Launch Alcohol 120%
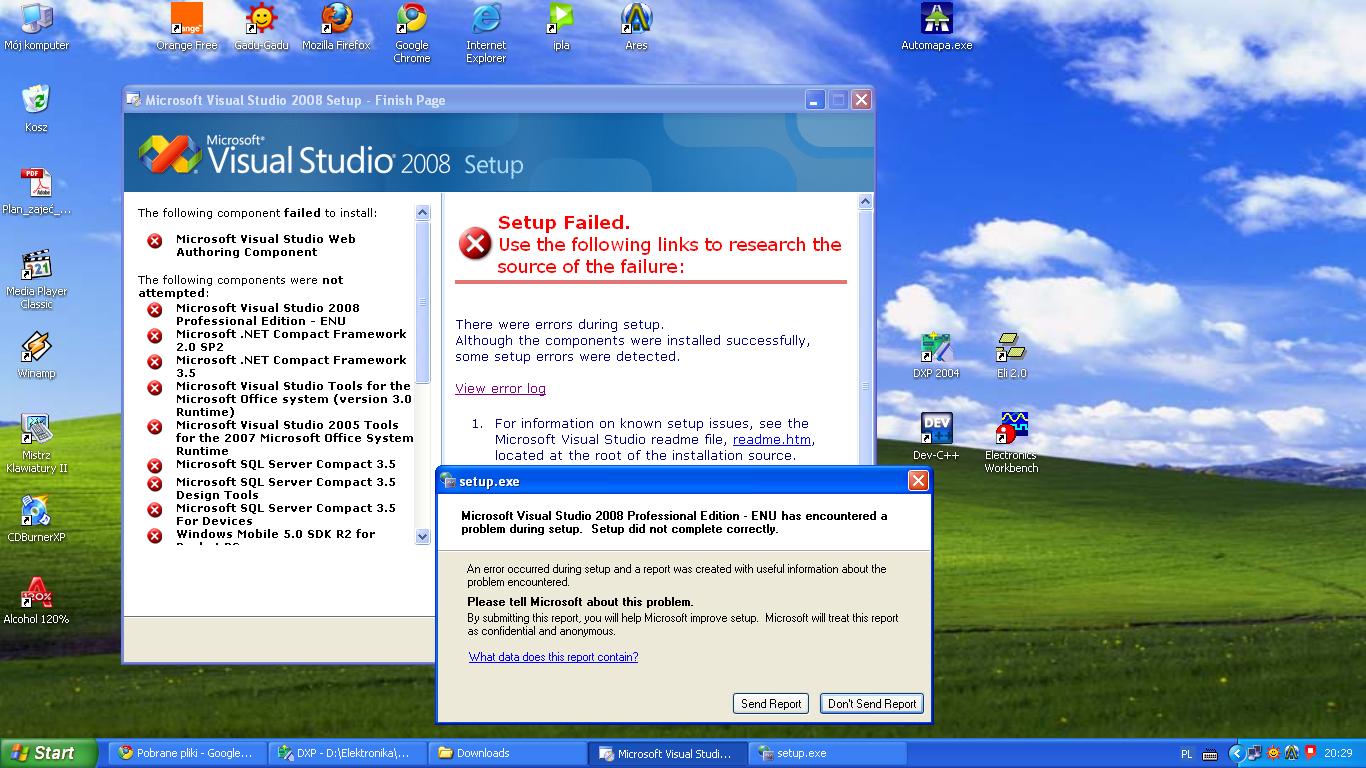The height and width of the screenshot is (768, 1366). (x=36, y=590)
